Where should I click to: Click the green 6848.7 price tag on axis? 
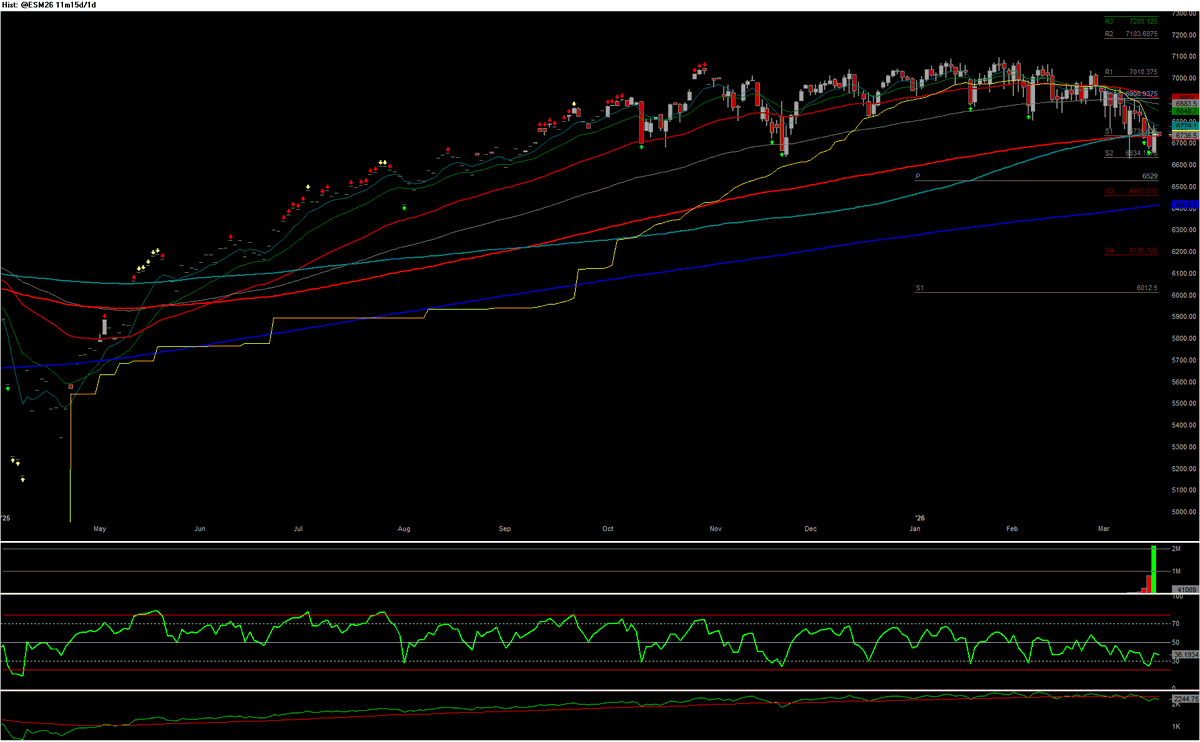[x=1185, y=111]
